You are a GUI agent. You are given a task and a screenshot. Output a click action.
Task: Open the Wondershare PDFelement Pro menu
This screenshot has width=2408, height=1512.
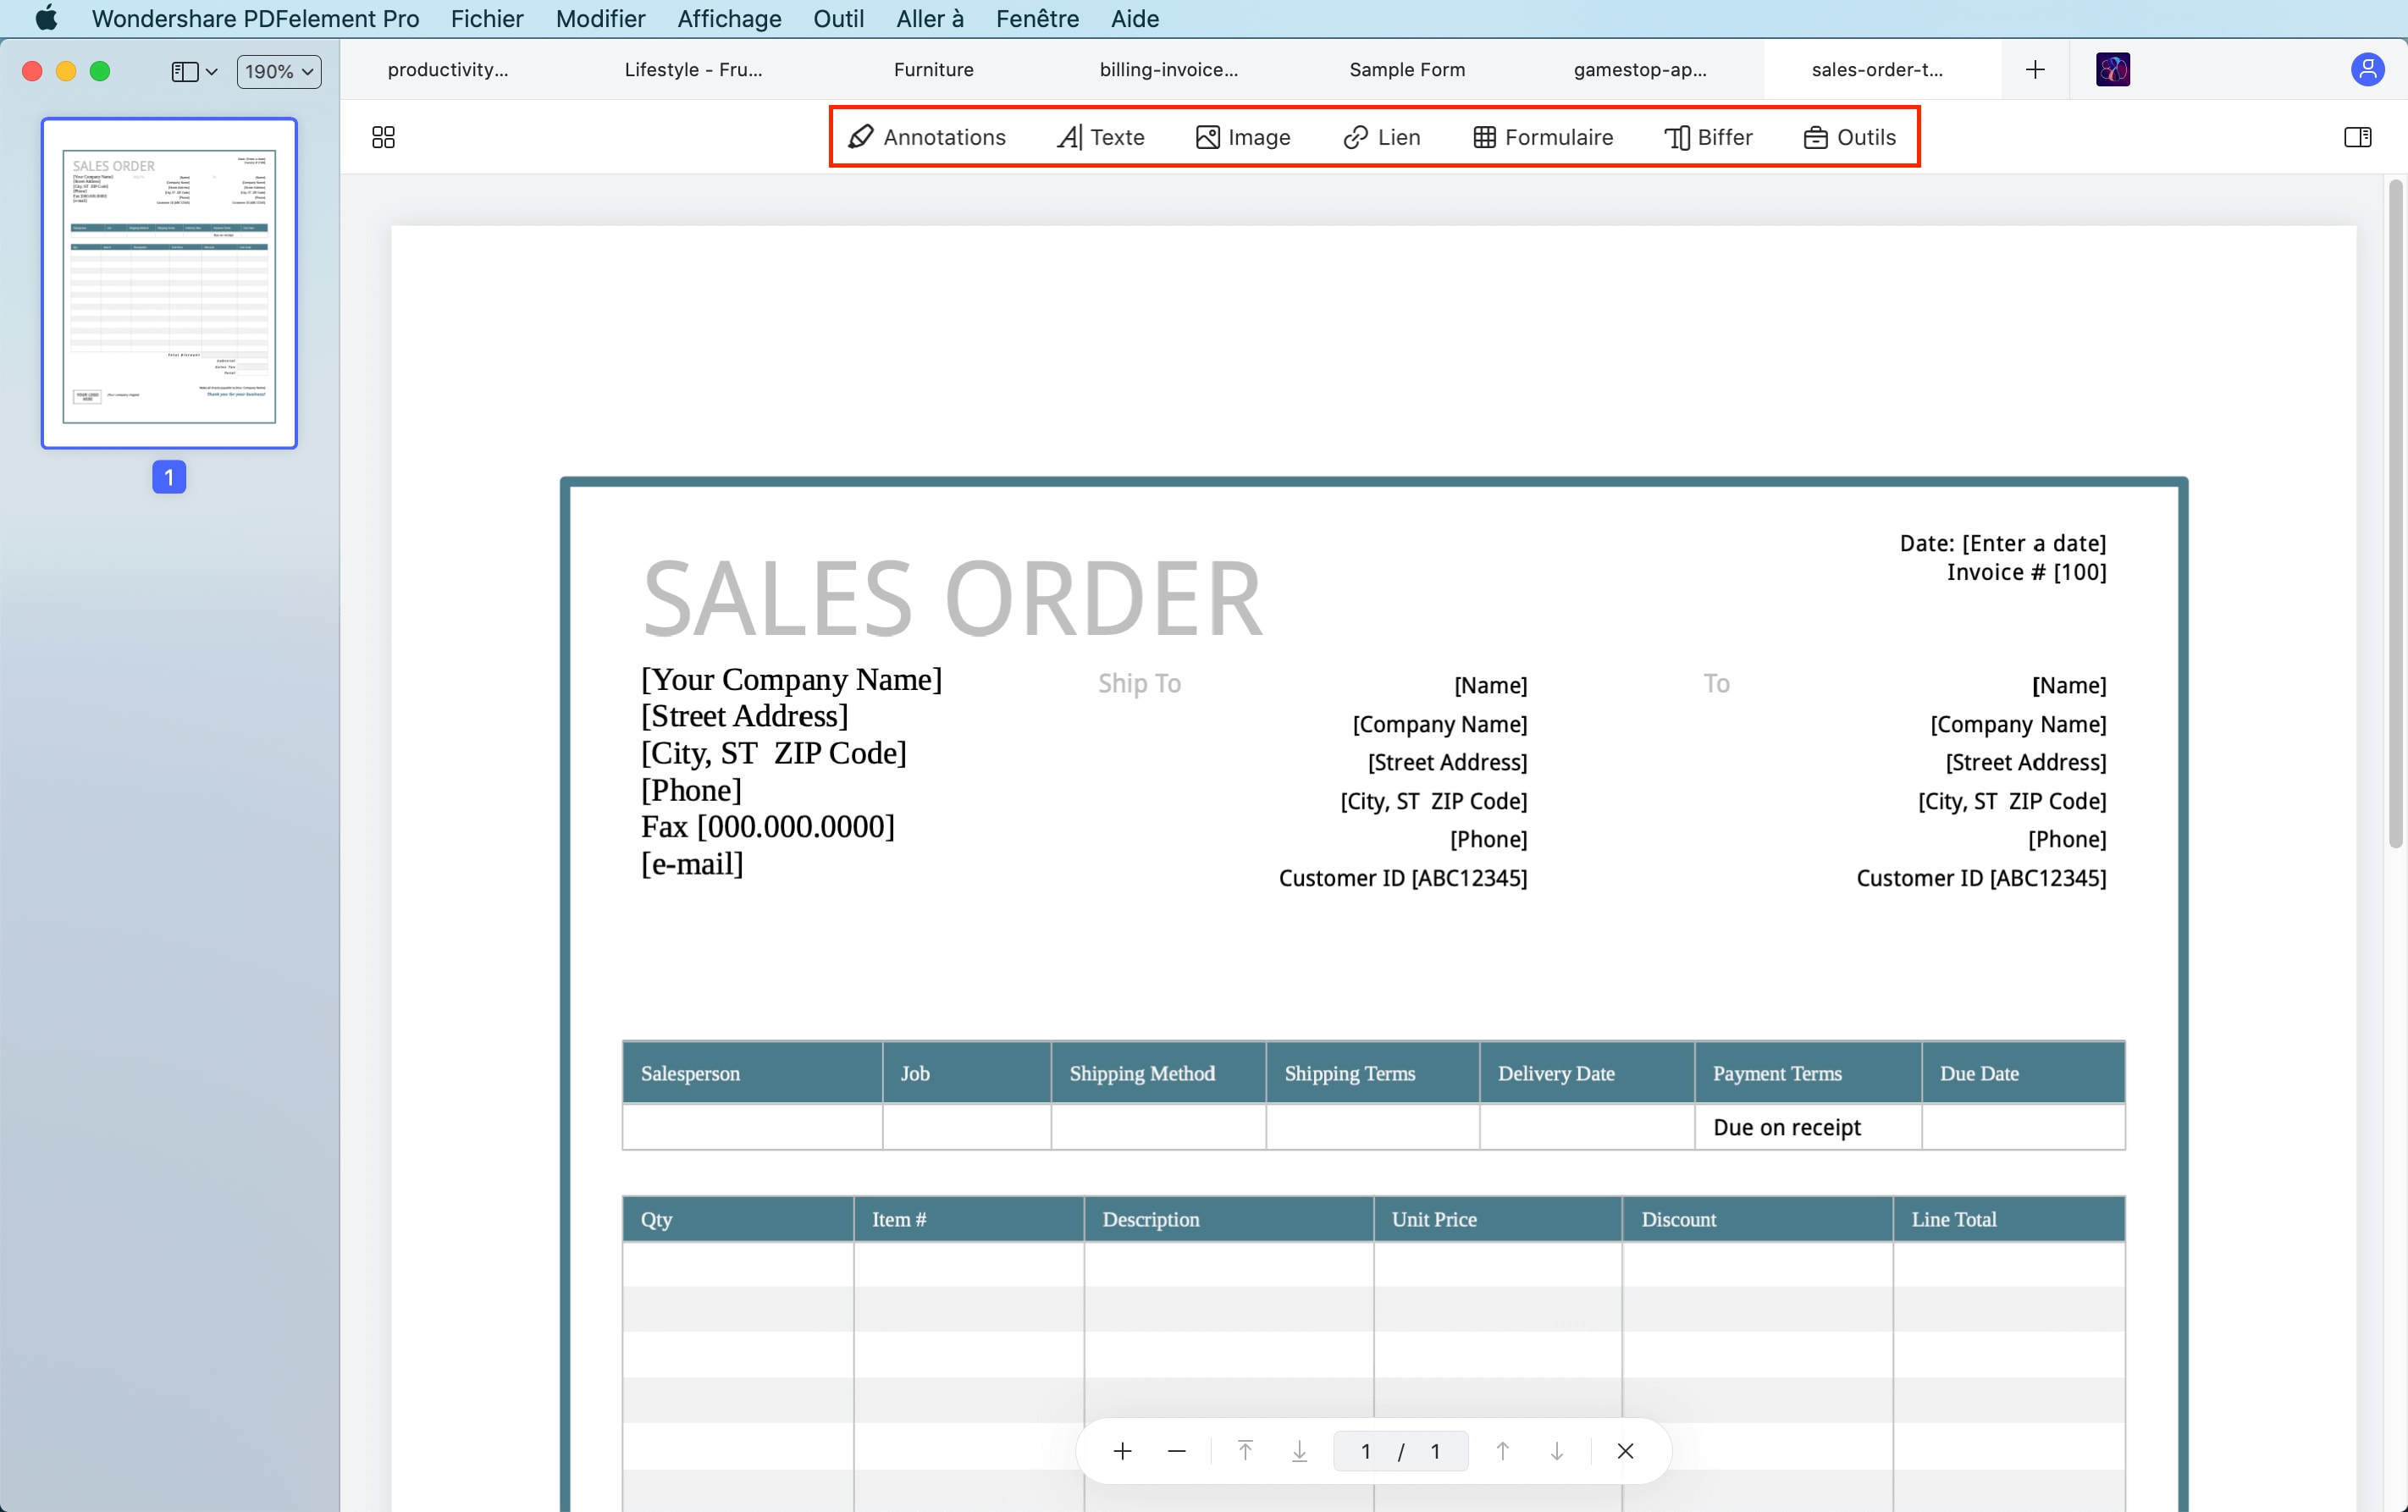255,19
